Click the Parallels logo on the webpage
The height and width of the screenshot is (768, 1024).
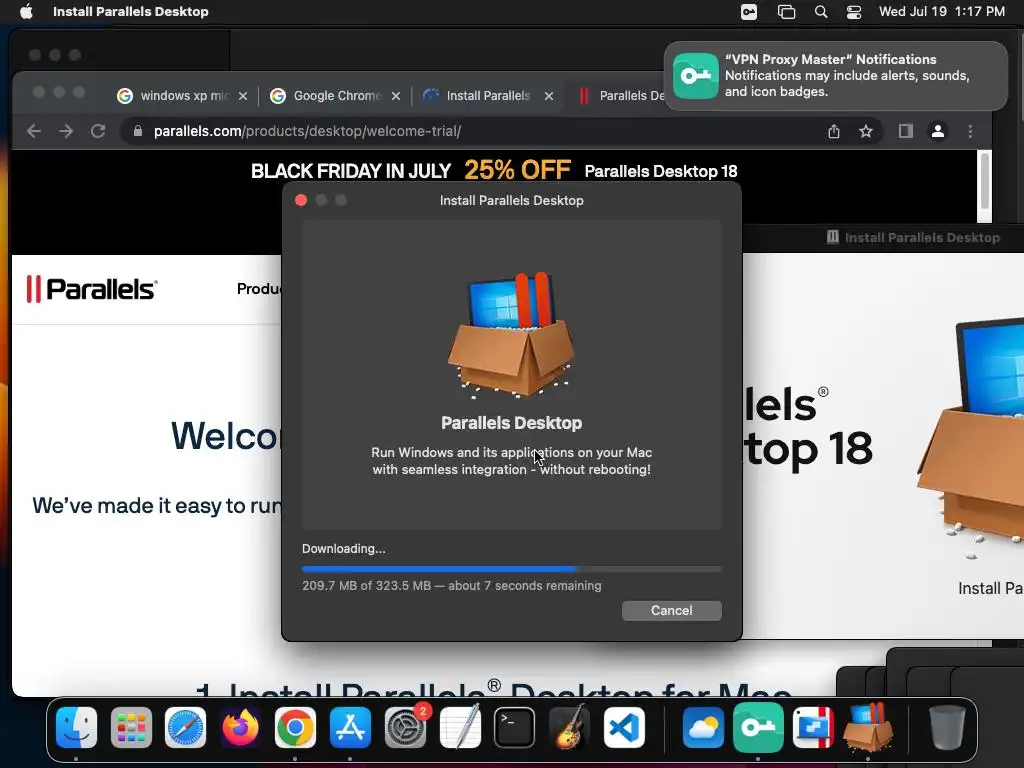[91, 289]
